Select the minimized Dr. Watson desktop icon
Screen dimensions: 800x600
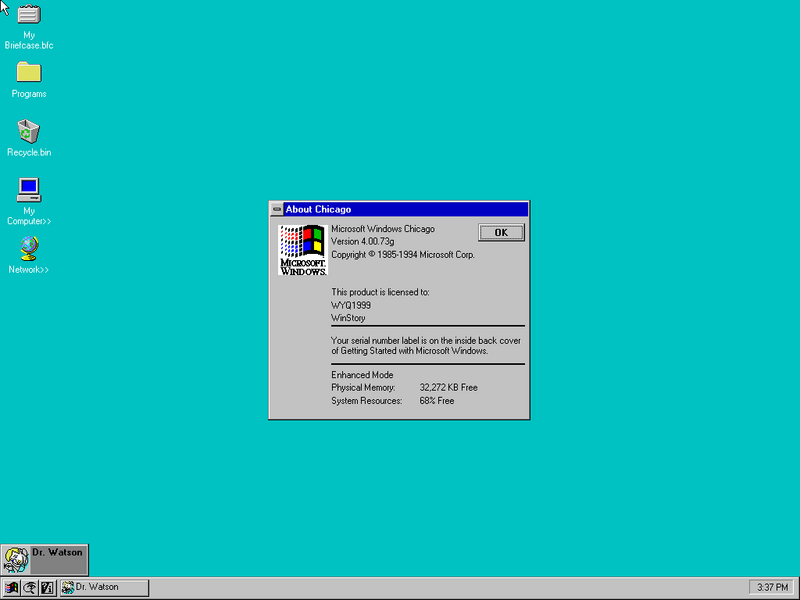pyautogui.click(x=44, y=560)
